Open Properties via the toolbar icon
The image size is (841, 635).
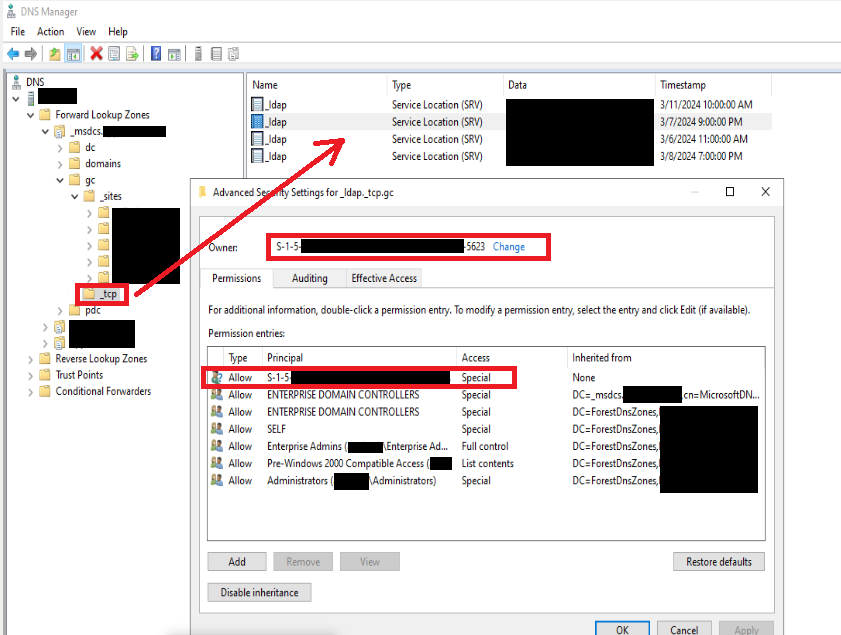(114, 54)
